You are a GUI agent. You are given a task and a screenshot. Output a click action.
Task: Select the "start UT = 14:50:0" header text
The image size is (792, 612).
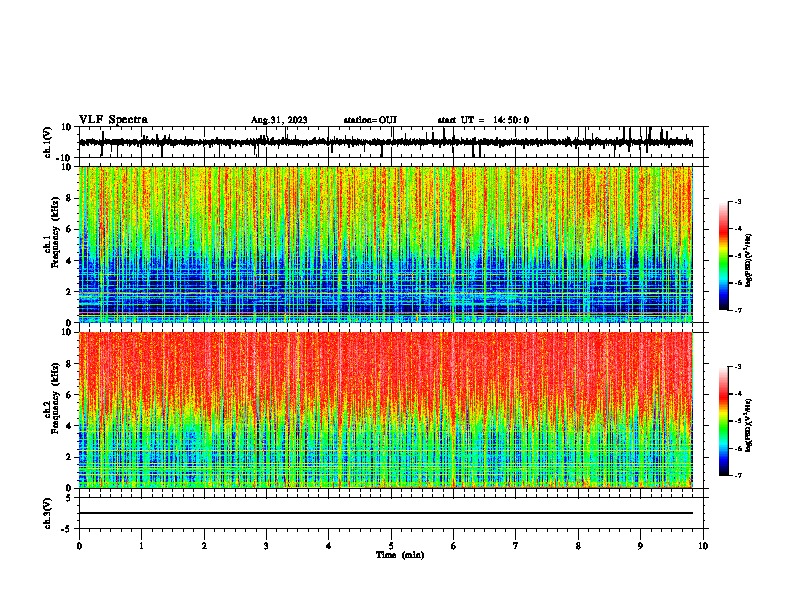[x=483, y=120]
